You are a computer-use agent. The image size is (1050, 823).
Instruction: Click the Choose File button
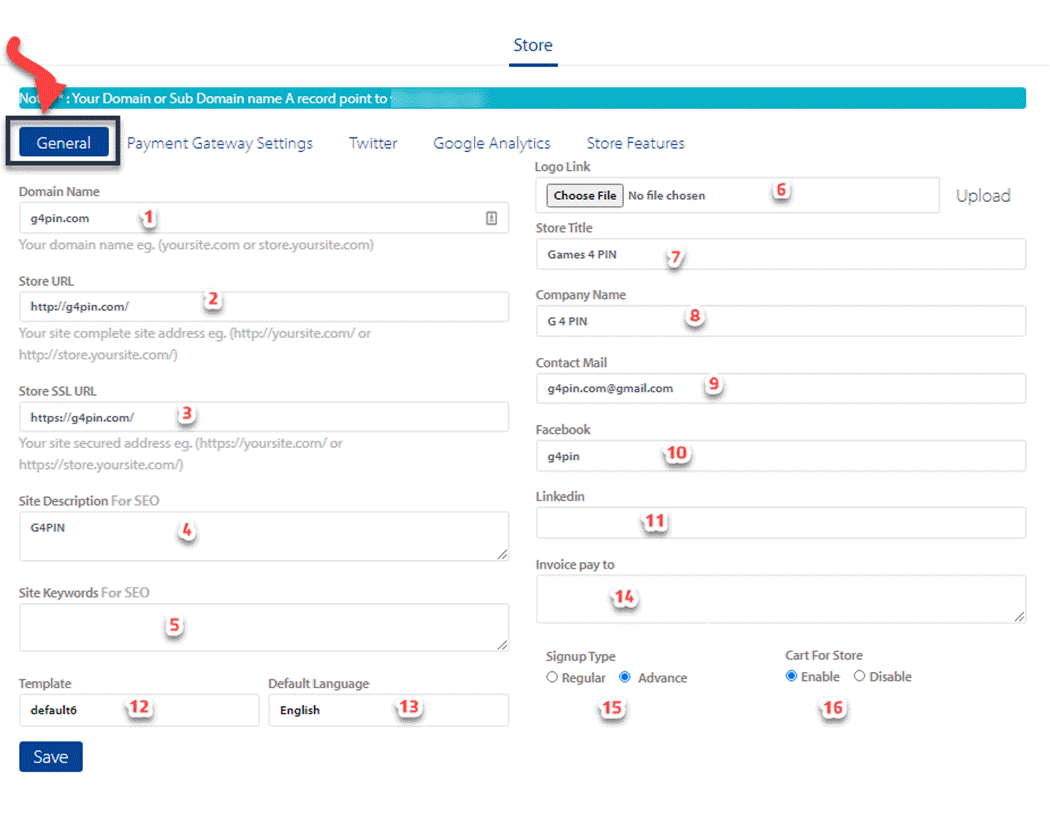pyautogui.click(x=585, y=196)
